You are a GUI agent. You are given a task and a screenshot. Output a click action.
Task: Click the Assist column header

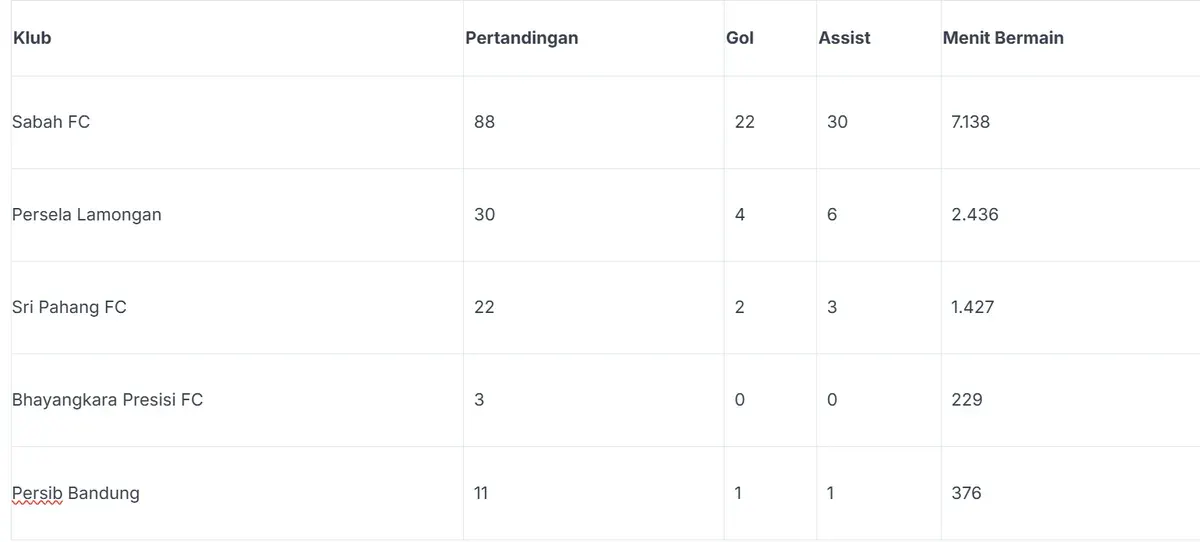pos(844,38)
